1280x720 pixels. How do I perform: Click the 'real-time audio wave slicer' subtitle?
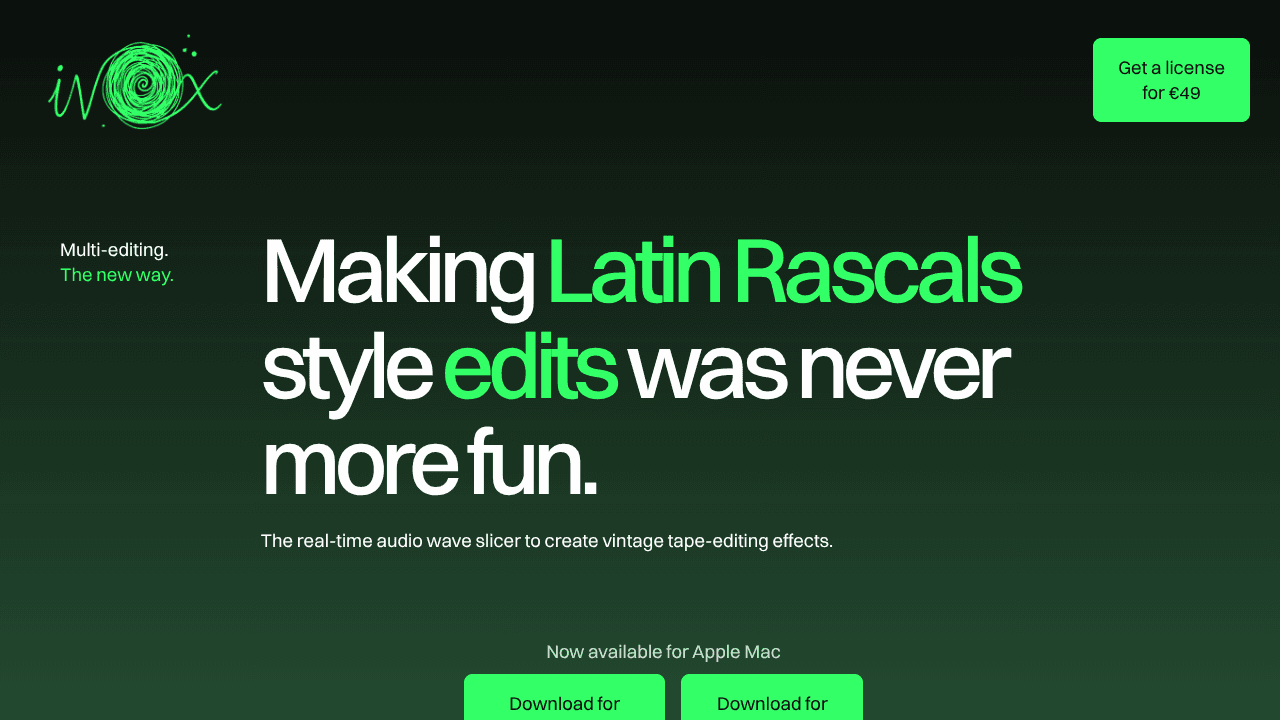coord(546,541)
